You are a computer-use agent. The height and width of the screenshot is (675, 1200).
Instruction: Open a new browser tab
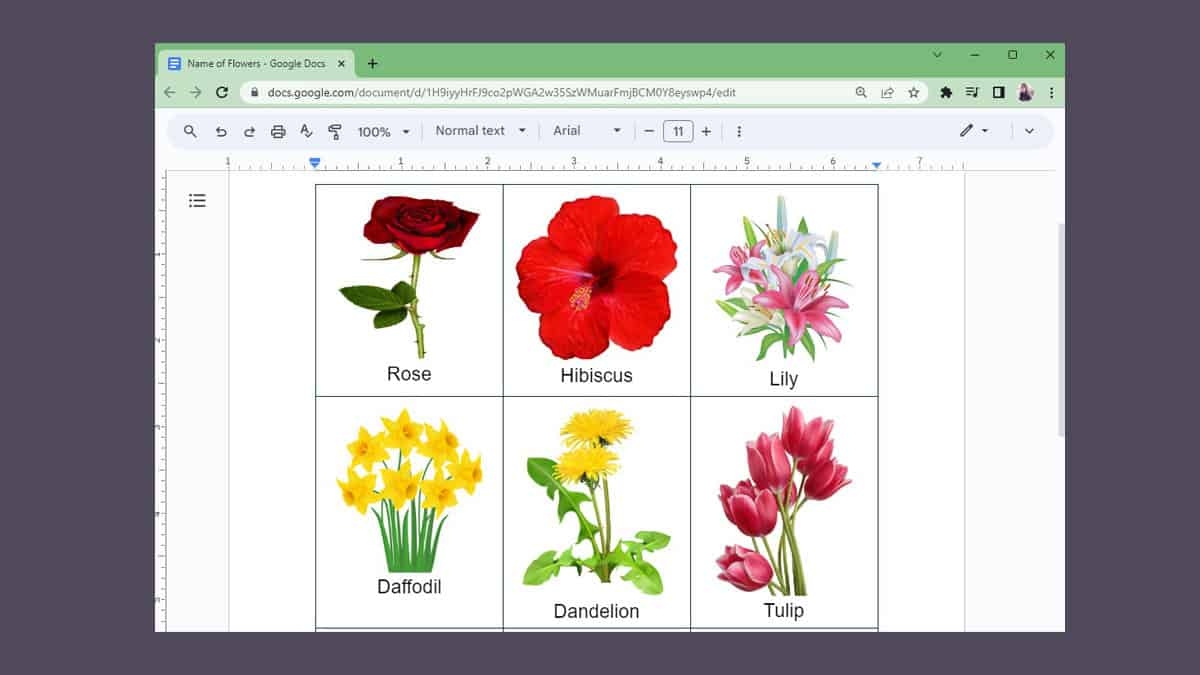372,62
